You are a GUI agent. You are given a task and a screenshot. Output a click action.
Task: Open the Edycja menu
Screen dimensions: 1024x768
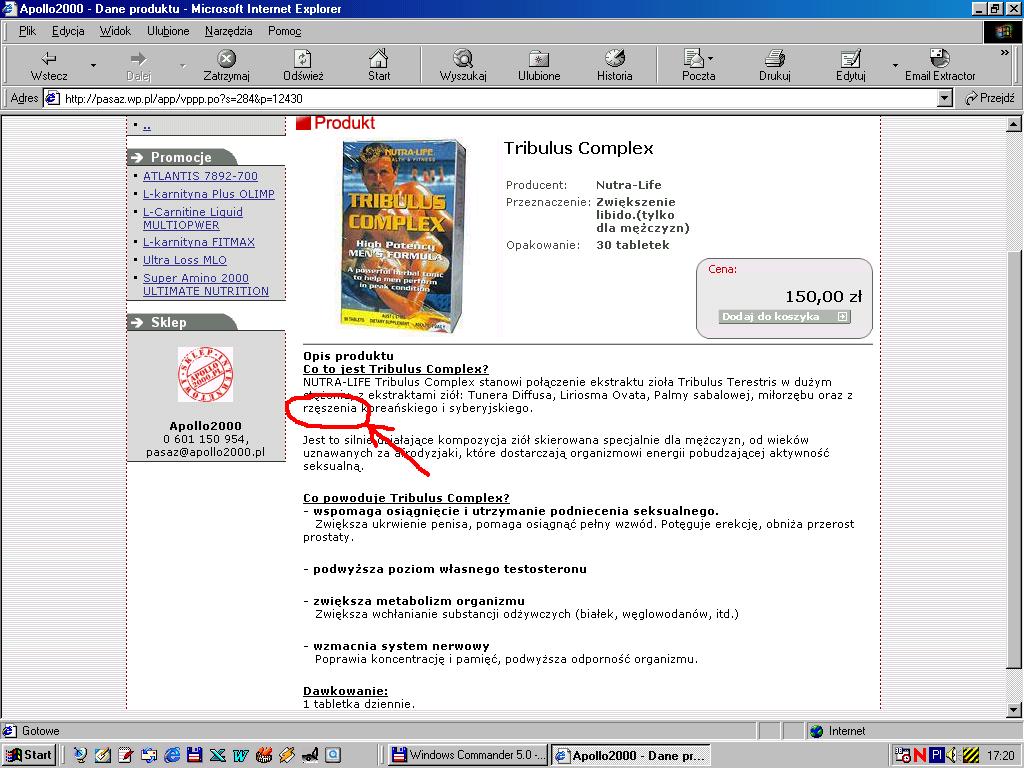click(x=68, y=31)
